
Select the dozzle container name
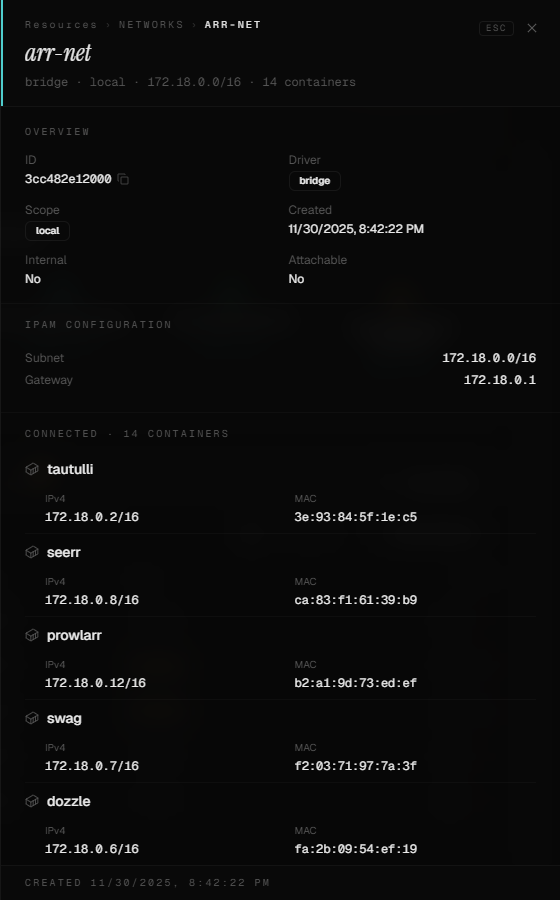(x=68, y=801)
